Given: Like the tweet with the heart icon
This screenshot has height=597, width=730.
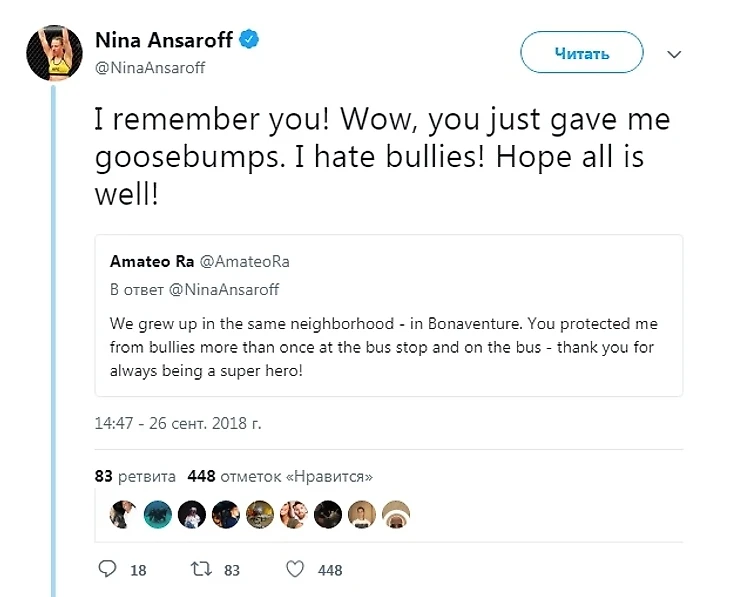Looking at the screenshot, I should (x=295, y=569).
